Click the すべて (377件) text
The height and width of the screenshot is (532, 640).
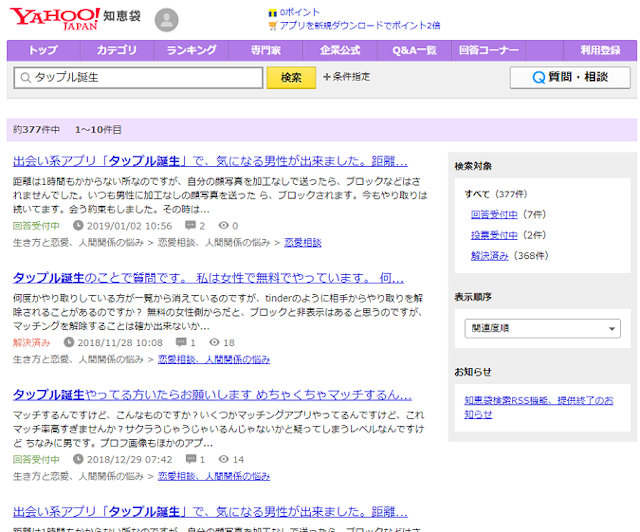[x=496, y=194]
